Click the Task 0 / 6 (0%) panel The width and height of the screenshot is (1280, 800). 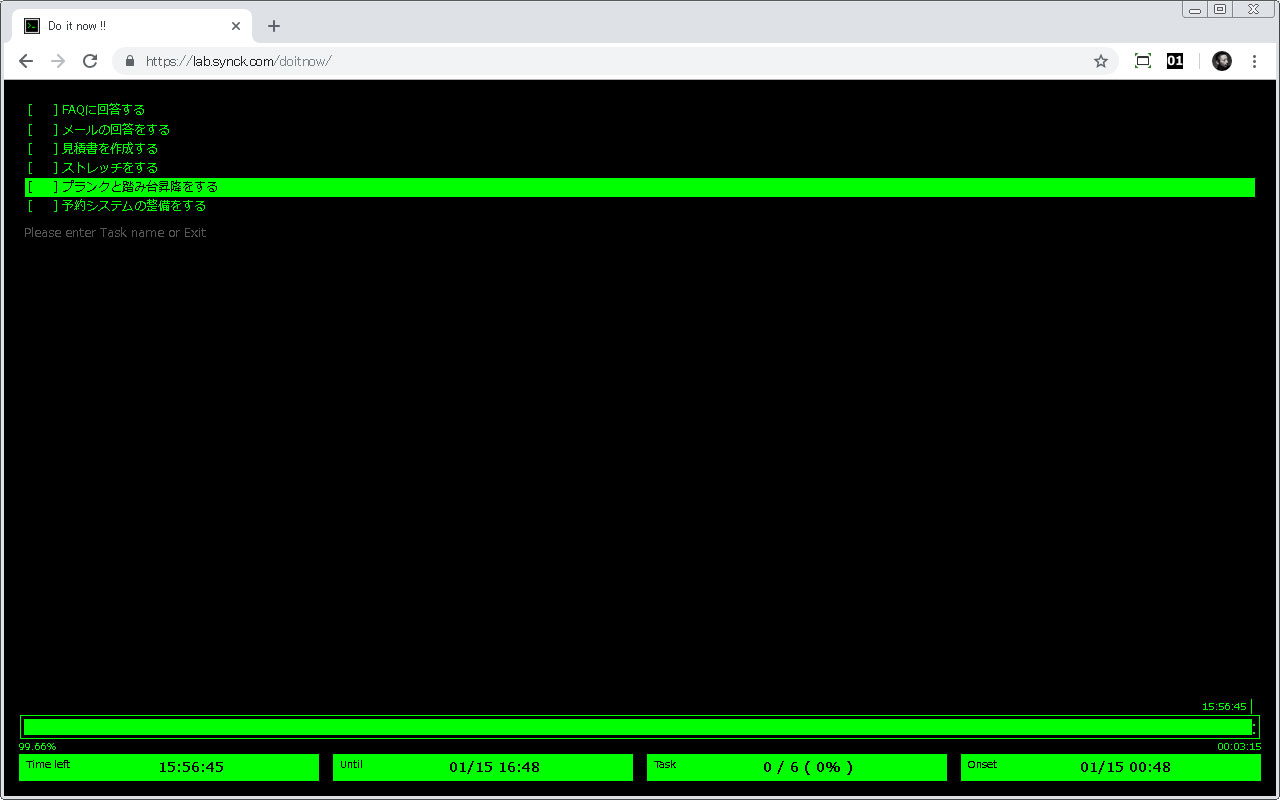tap(797, 767)
